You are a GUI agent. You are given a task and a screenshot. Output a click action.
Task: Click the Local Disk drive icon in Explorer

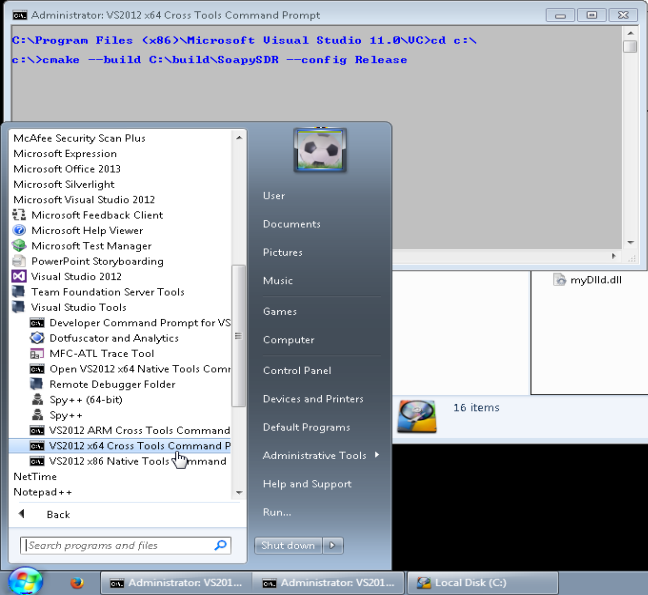[417, 416]
